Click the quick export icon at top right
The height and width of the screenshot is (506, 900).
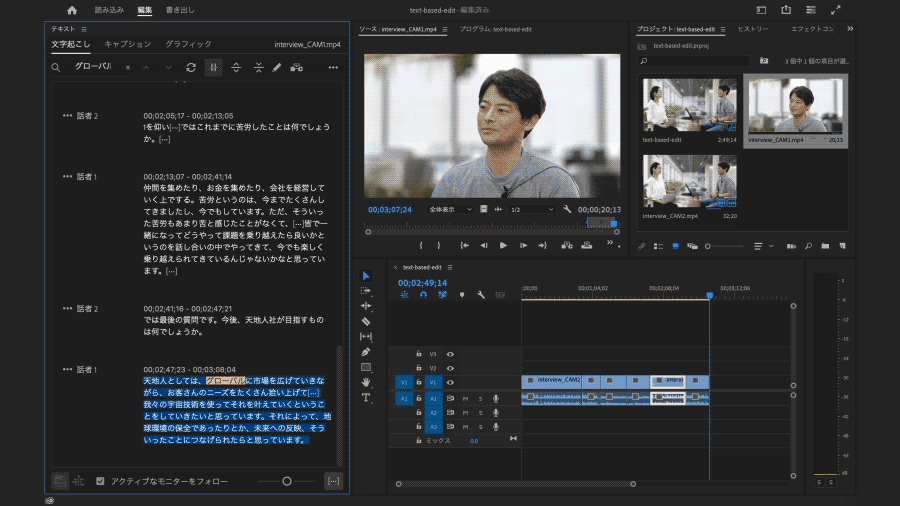(786, 10)
